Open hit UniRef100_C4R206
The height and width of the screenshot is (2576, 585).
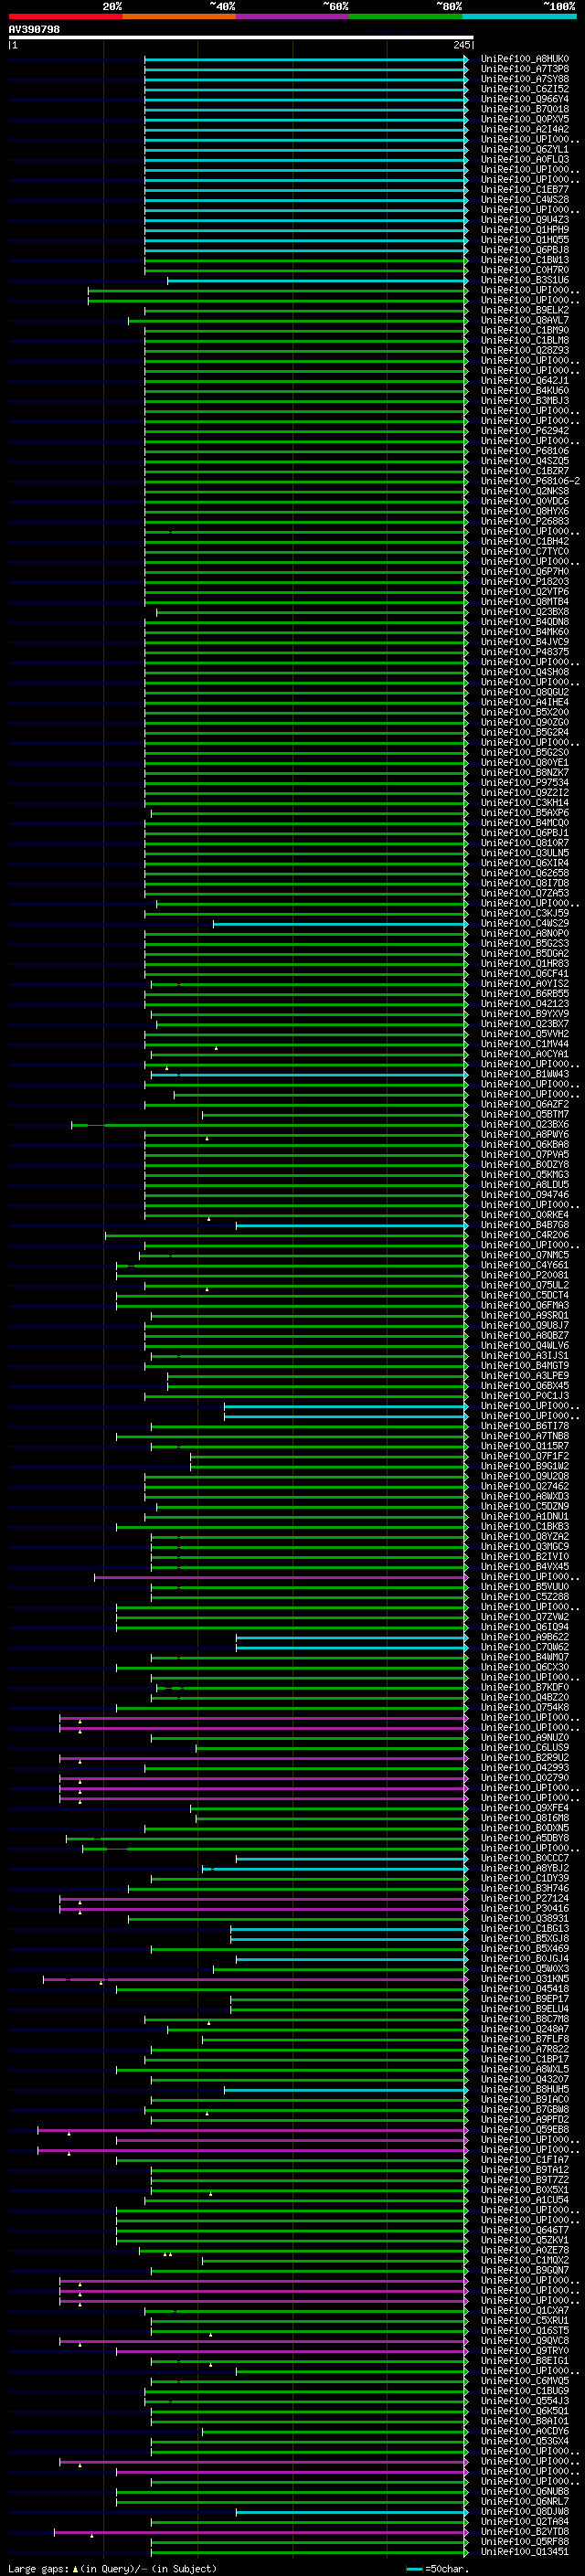coord(525,1235)
